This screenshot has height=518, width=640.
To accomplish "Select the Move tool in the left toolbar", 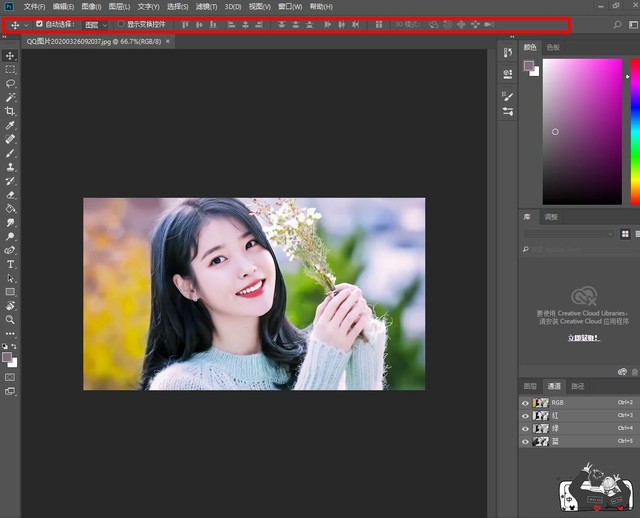I will [x=10, y=56].
